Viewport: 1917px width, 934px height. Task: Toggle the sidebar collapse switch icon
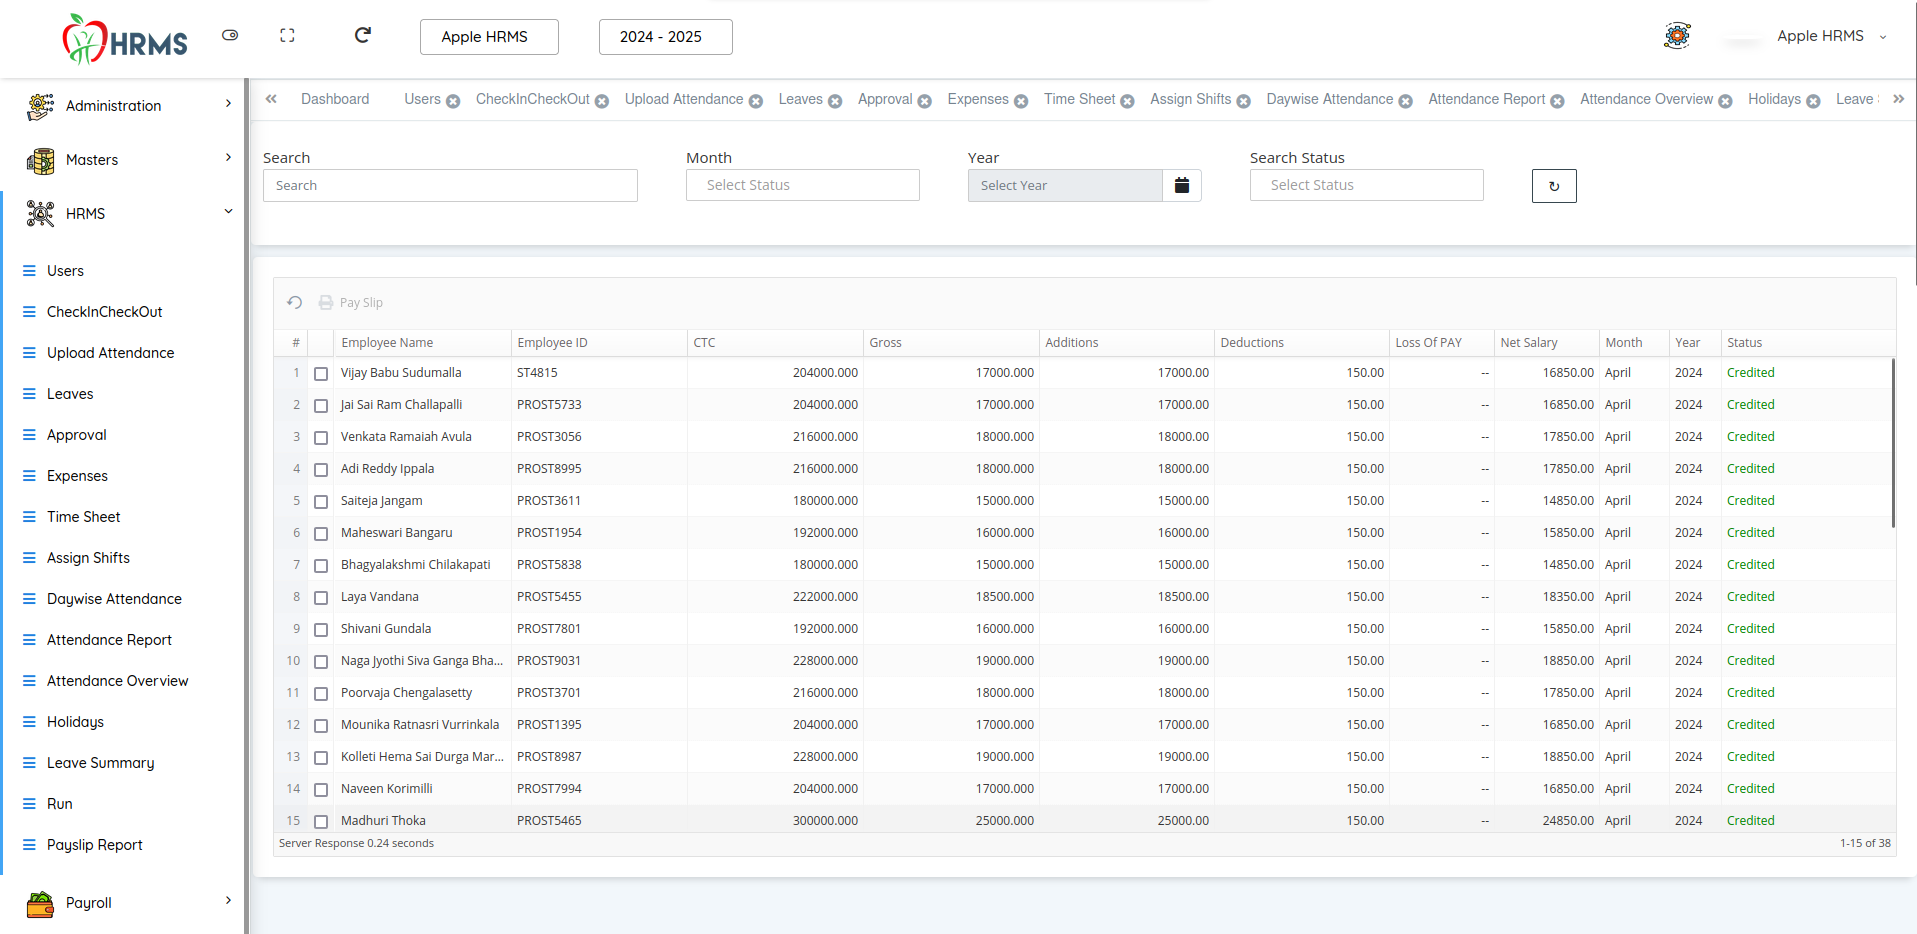point(230,35)
